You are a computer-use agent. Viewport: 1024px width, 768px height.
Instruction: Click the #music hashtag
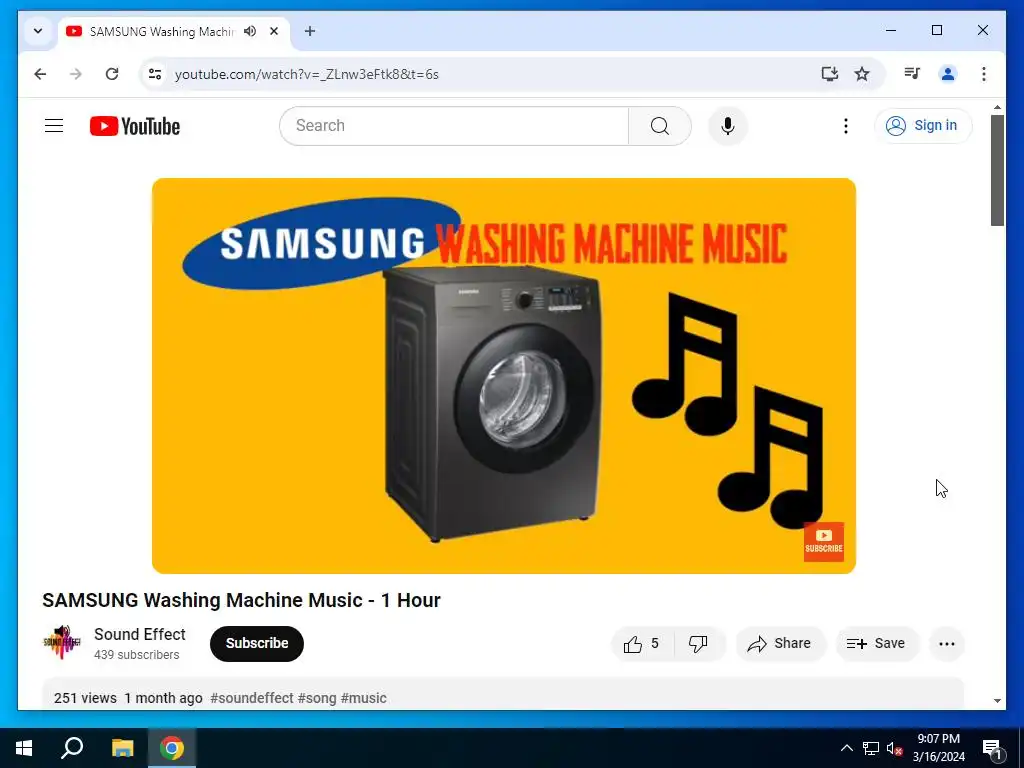point(364,698)
